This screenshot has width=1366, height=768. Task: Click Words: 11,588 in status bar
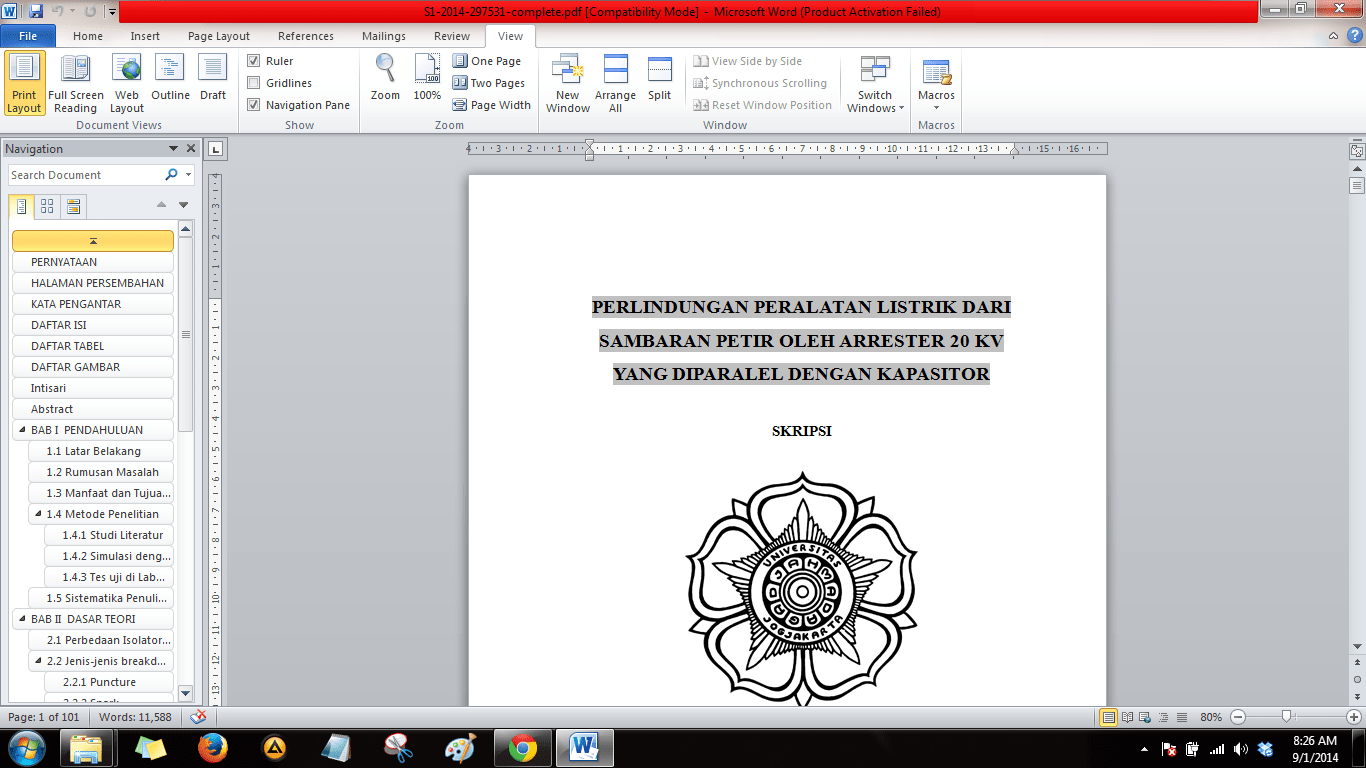(x=135, y=717)
